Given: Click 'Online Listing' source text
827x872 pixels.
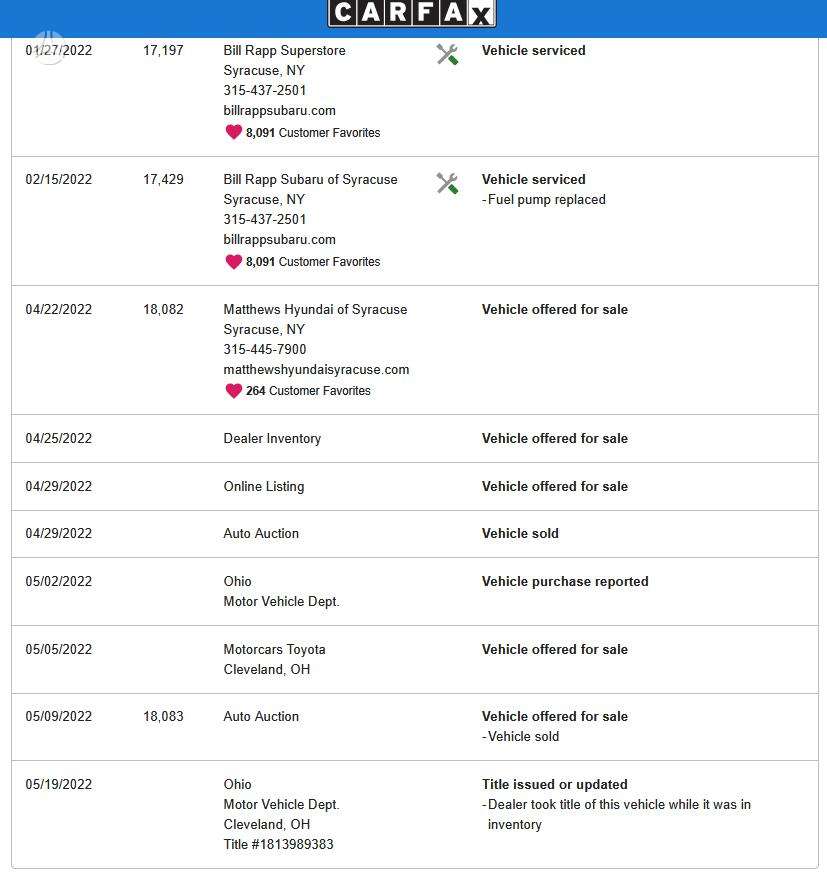Looking at the screenshot, I should pos(264,486).
